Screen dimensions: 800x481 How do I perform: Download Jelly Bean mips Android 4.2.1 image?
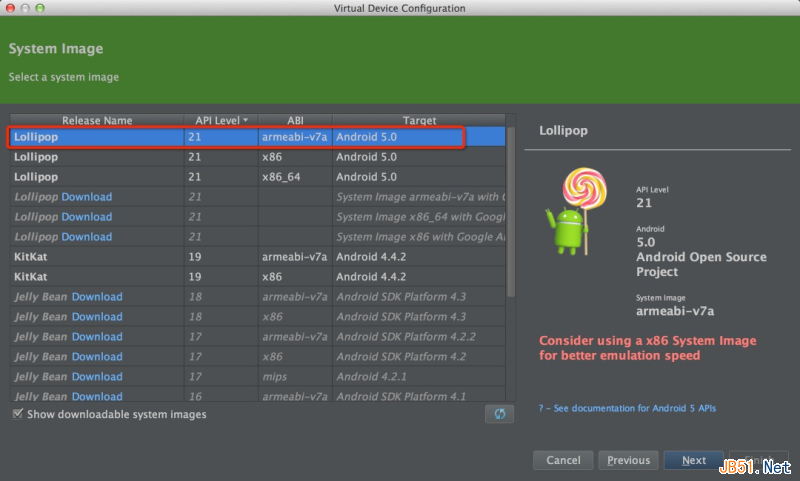(x=97, y=377)
